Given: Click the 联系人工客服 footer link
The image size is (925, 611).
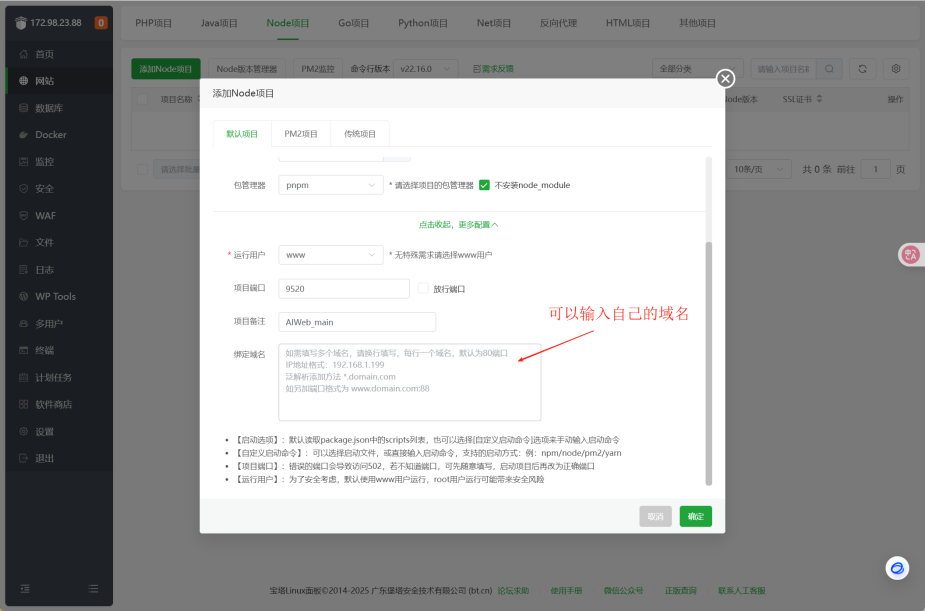Looking at the screenshot, I should [x=742, y=590].
